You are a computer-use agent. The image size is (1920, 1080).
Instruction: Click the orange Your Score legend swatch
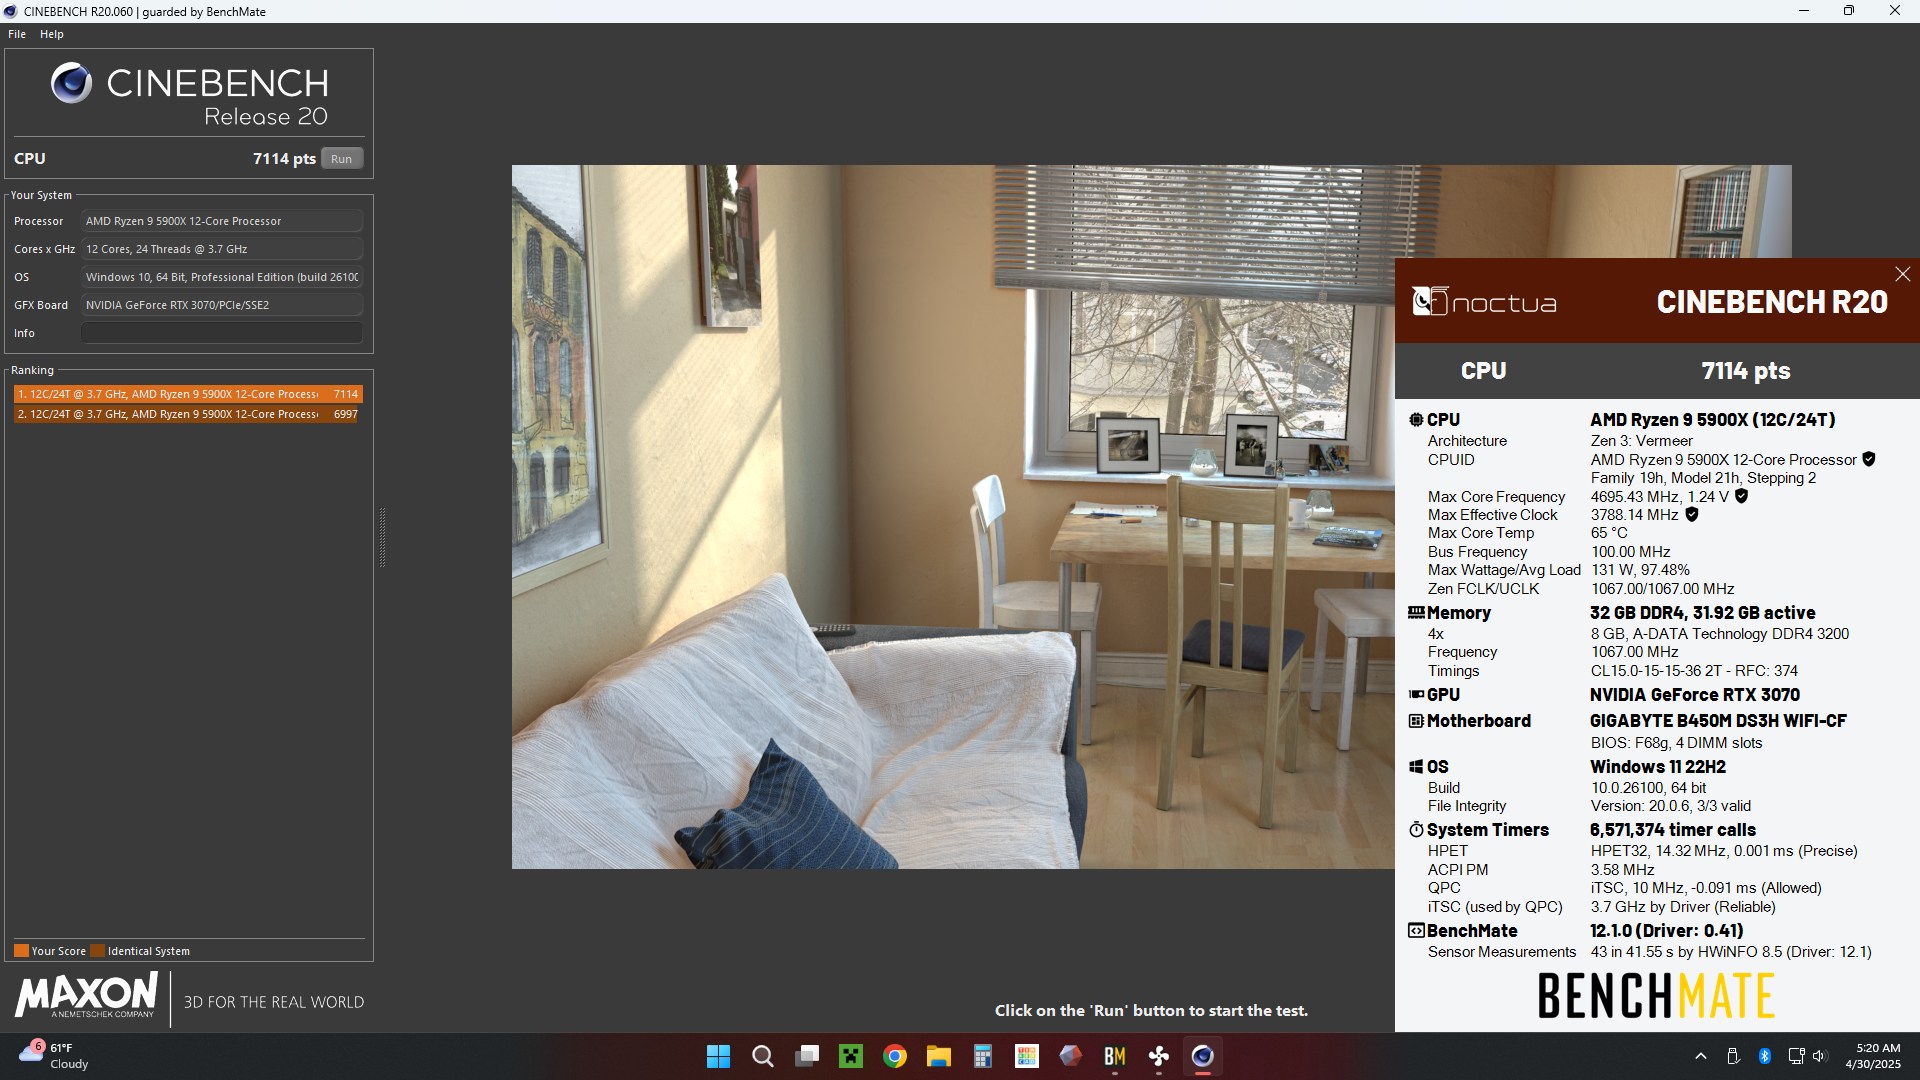(x=21, y=951)
